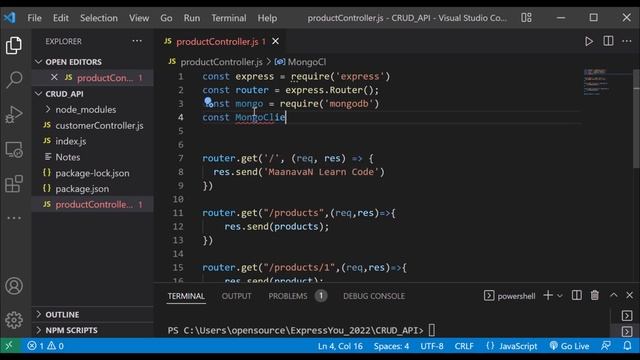Click MongoCl symbol in breadcrumb
The image size is (640, 360).
coord(307,62)
